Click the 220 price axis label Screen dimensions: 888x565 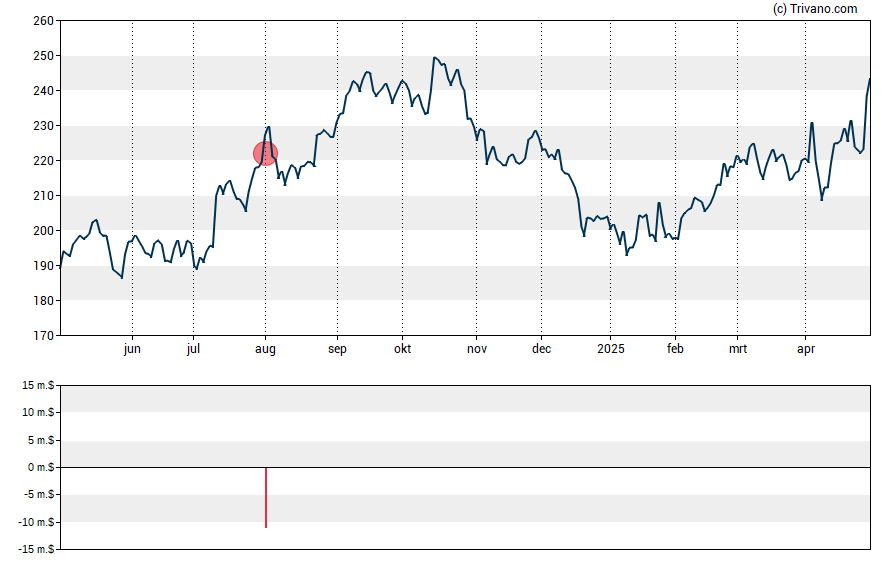(x=44, y=161)
